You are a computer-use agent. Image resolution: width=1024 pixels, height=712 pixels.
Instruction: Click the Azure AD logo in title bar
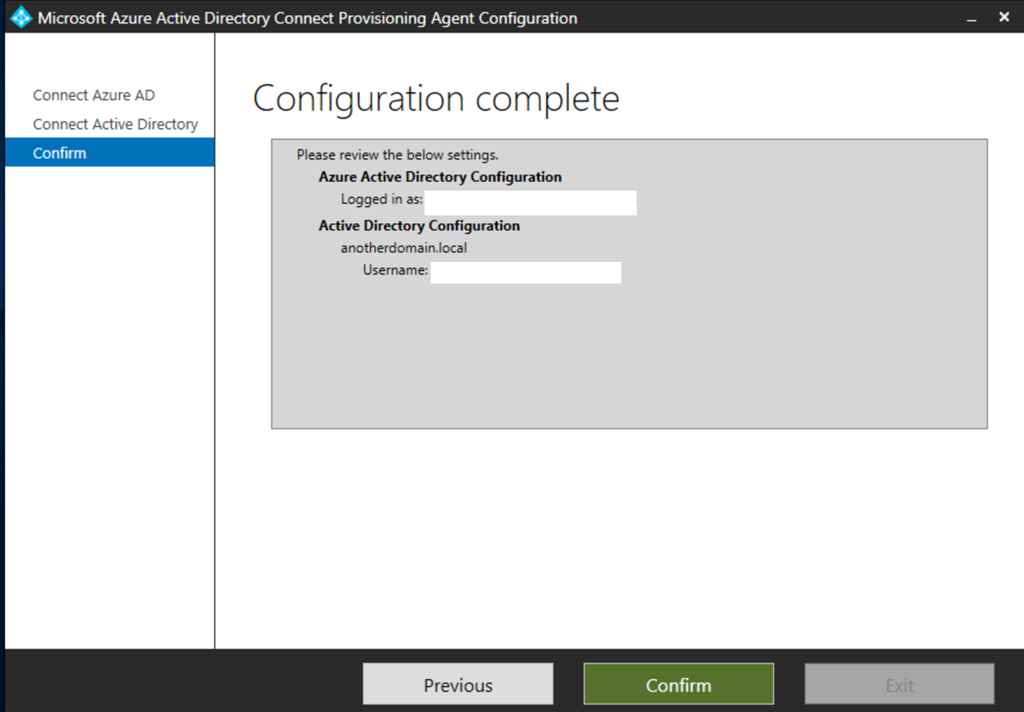[20, 18]
